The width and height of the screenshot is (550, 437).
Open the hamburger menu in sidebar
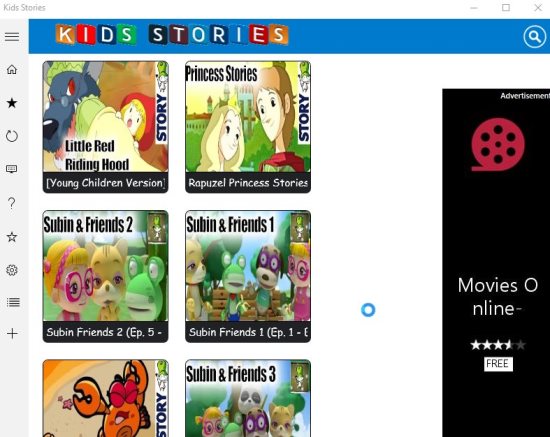pyautogui.click(x=12, y=36)
